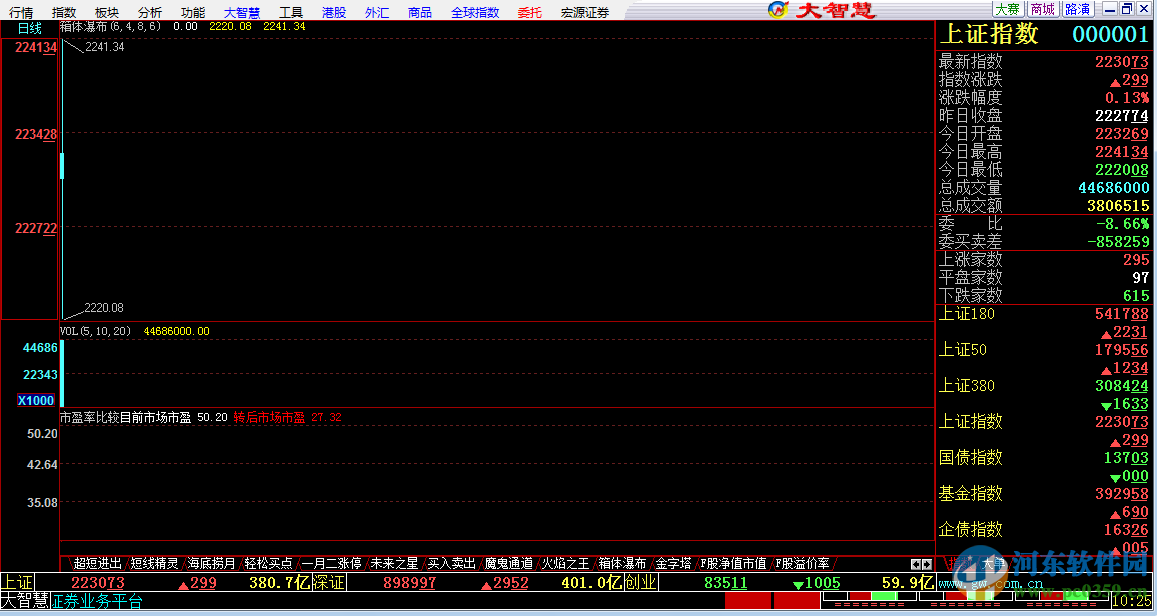Click the 最新指数 value 223073

pos(1122,61)
